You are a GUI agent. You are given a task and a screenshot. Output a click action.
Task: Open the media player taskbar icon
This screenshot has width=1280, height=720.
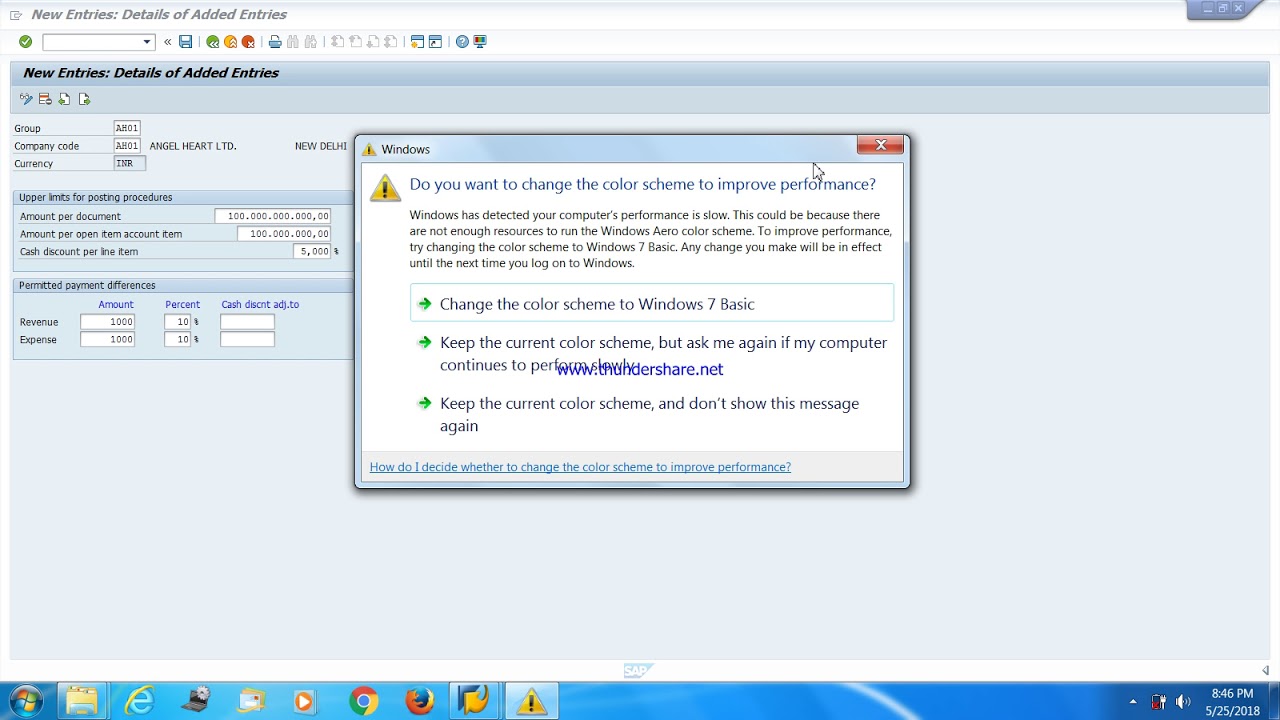303,701
